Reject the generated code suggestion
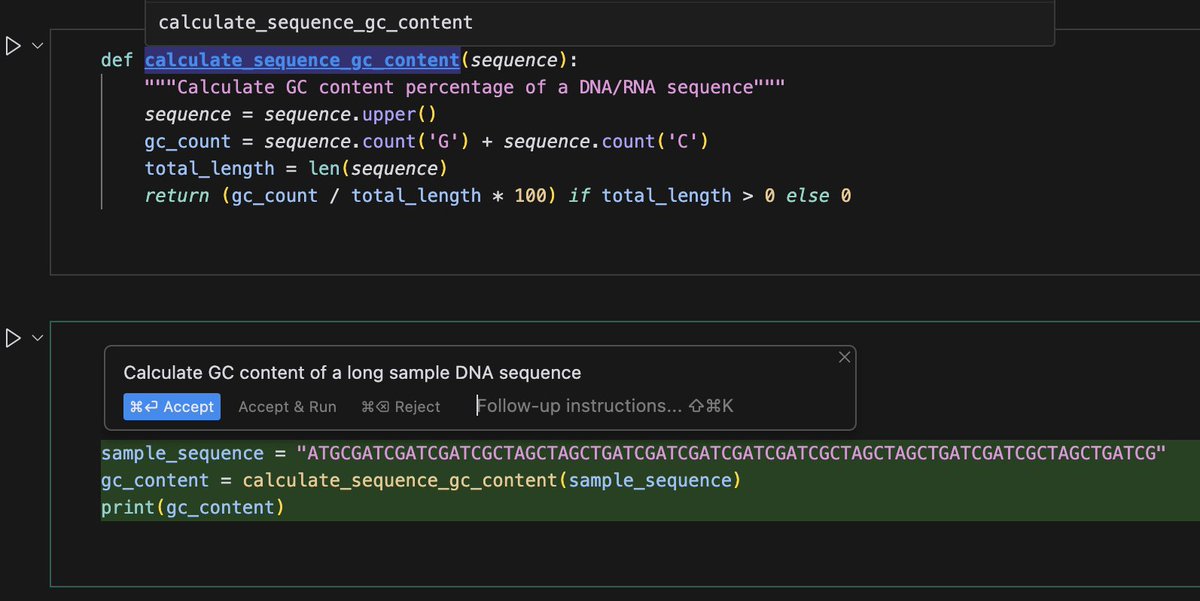 tap(401, 406)
